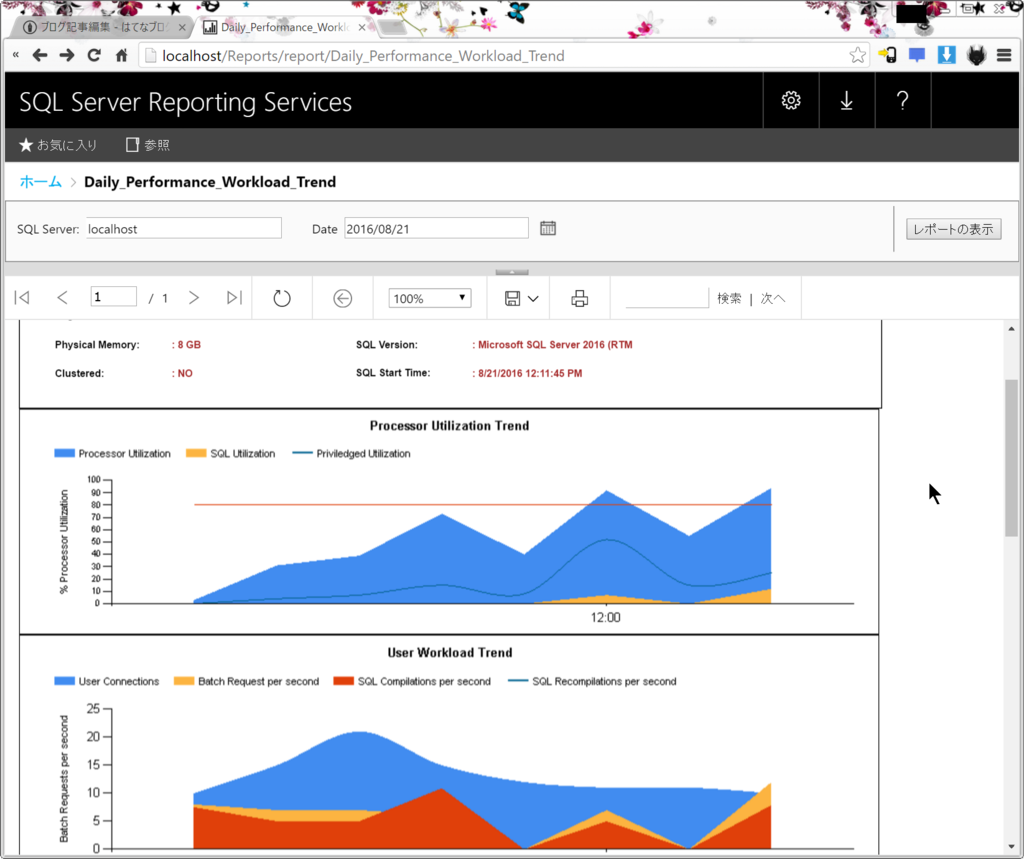The width and height of the screenshot is (1024, 859).
Task: Close the blog editing tab
Action: [x=182, y=27]
